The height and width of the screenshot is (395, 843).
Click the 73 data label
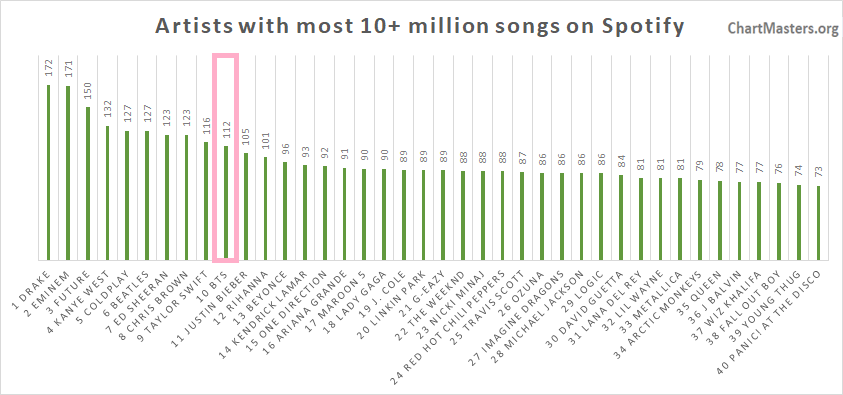click(818, 175)
